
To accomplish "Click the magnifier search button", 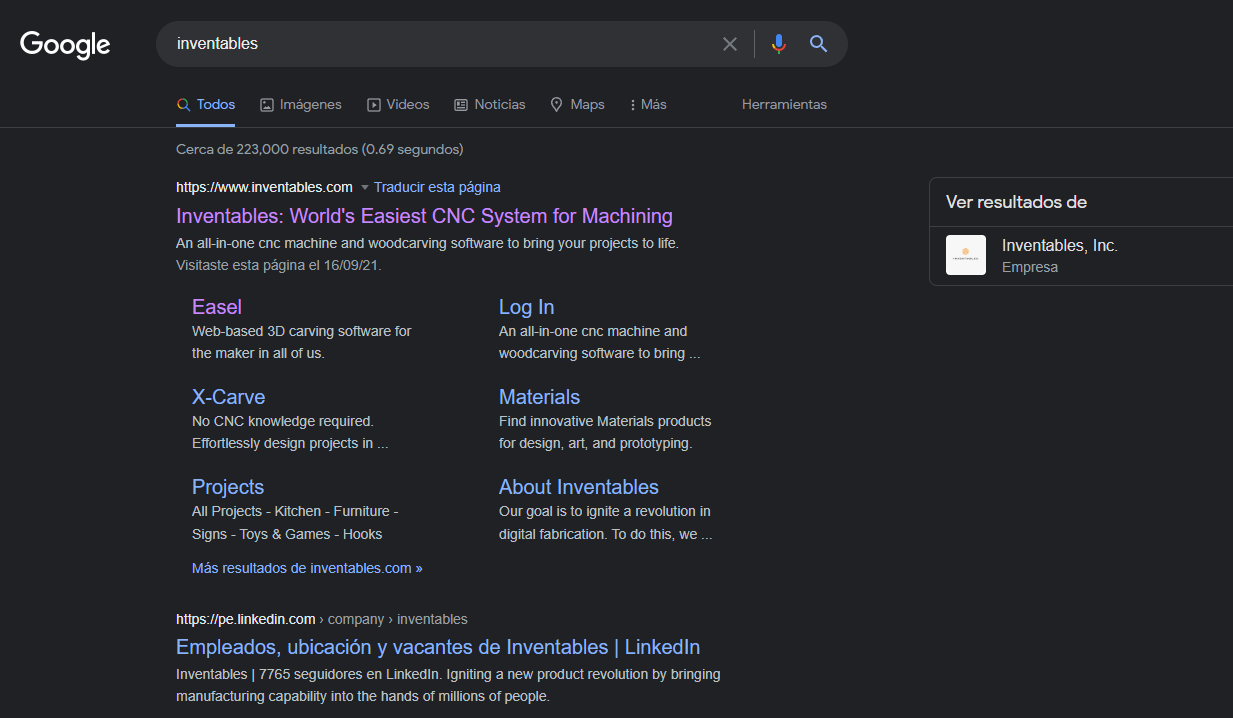I will click(819, 44).
